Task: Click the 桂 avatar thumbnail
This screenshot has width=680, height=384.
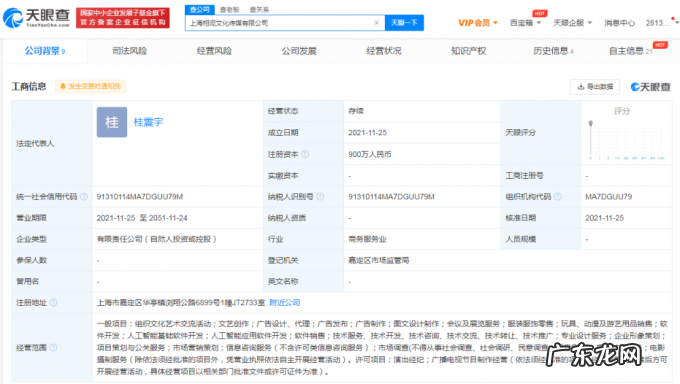Action: (x=112, y=122)
